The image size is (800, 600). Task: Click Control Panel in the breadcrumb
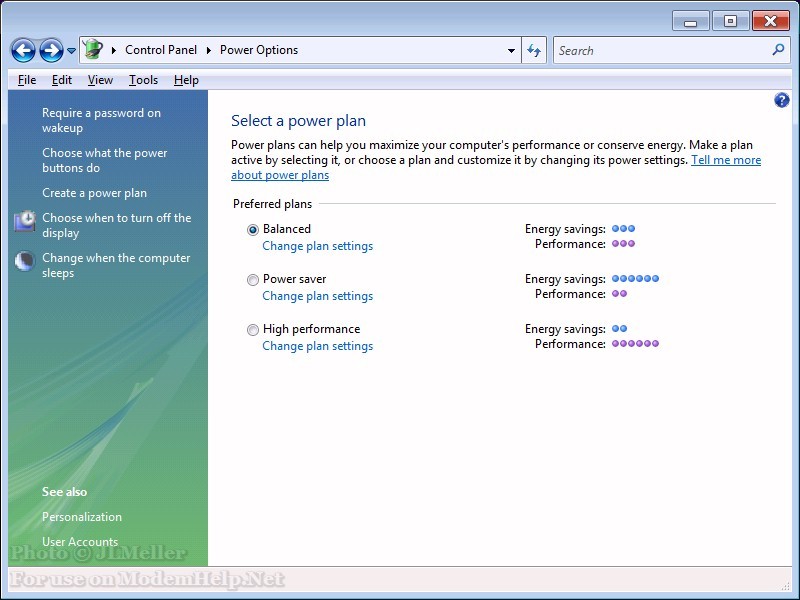pos(161,50)
